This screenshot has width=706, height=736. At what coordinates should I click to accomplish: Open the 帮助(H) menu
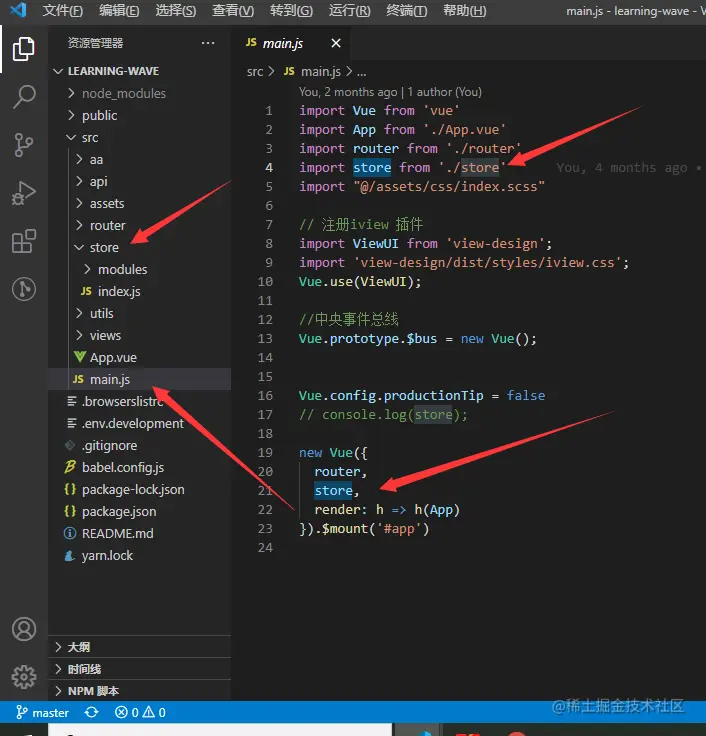pos(465,10)
